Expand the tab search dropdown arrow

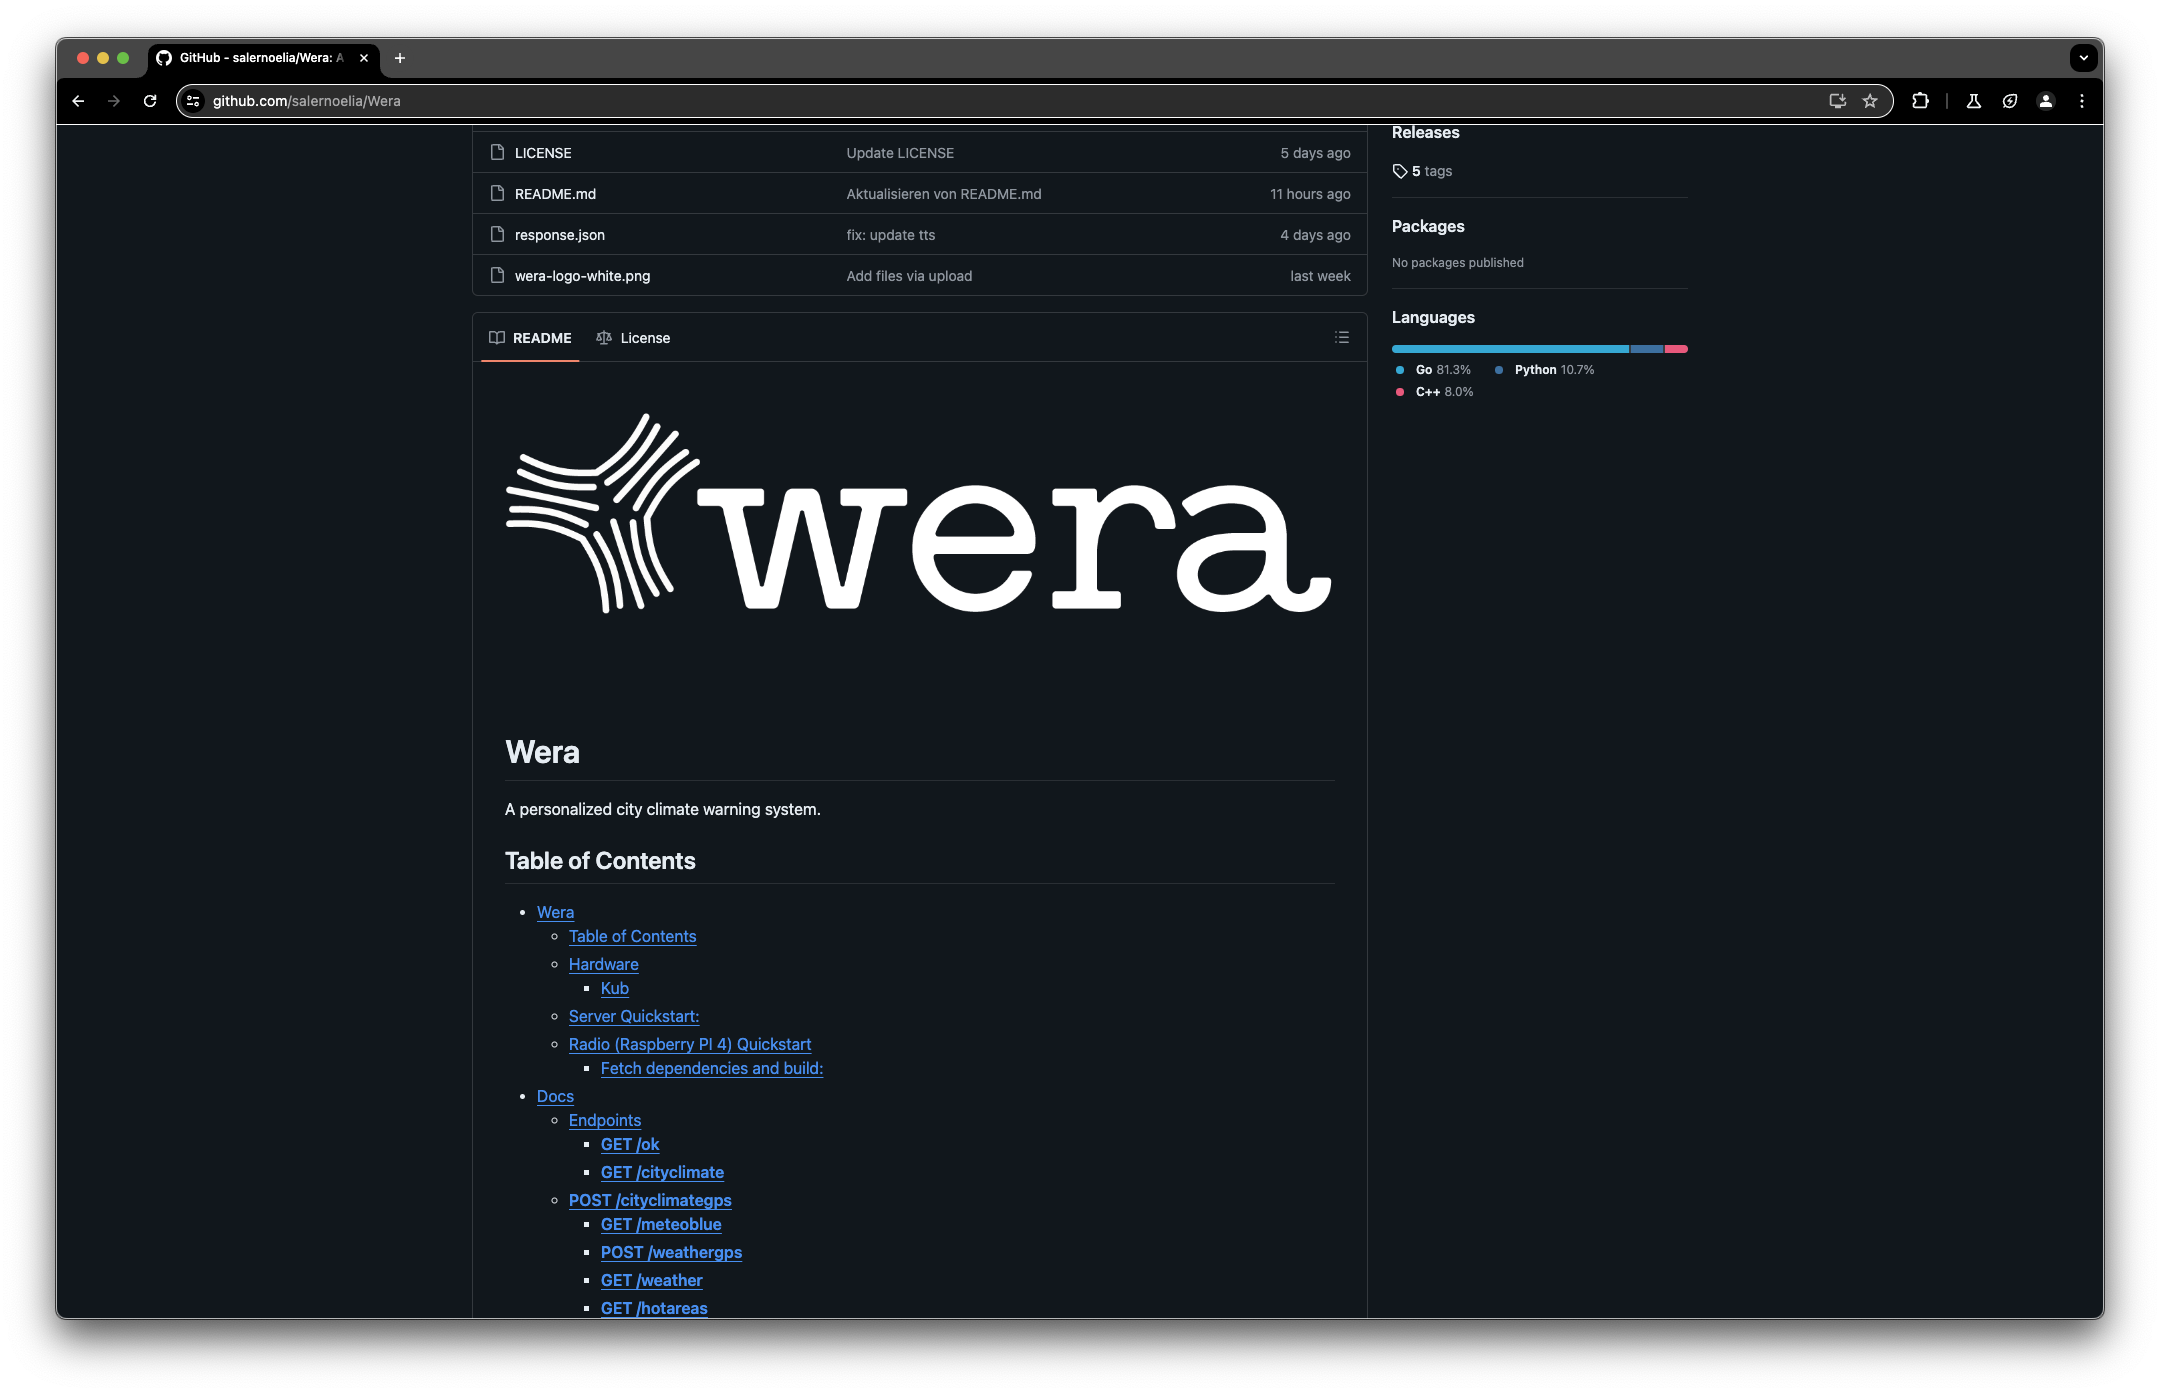(2083, 58)
